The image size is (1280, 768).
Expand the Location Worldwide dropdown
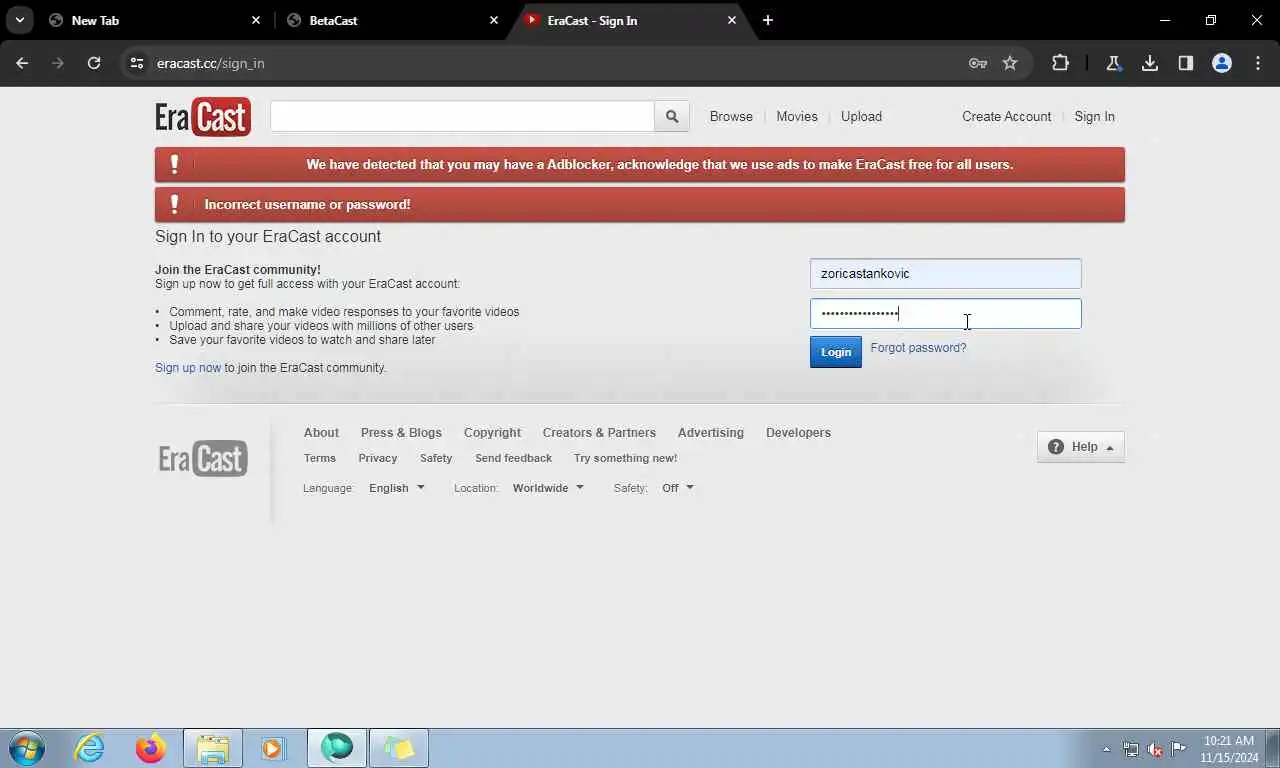click(548, 488)
